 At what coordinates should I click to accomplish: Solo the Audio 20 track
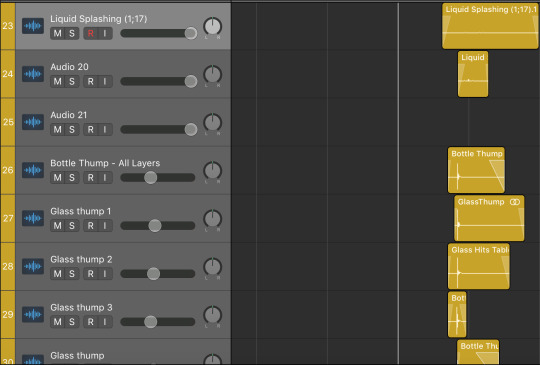tap(72, 82)
